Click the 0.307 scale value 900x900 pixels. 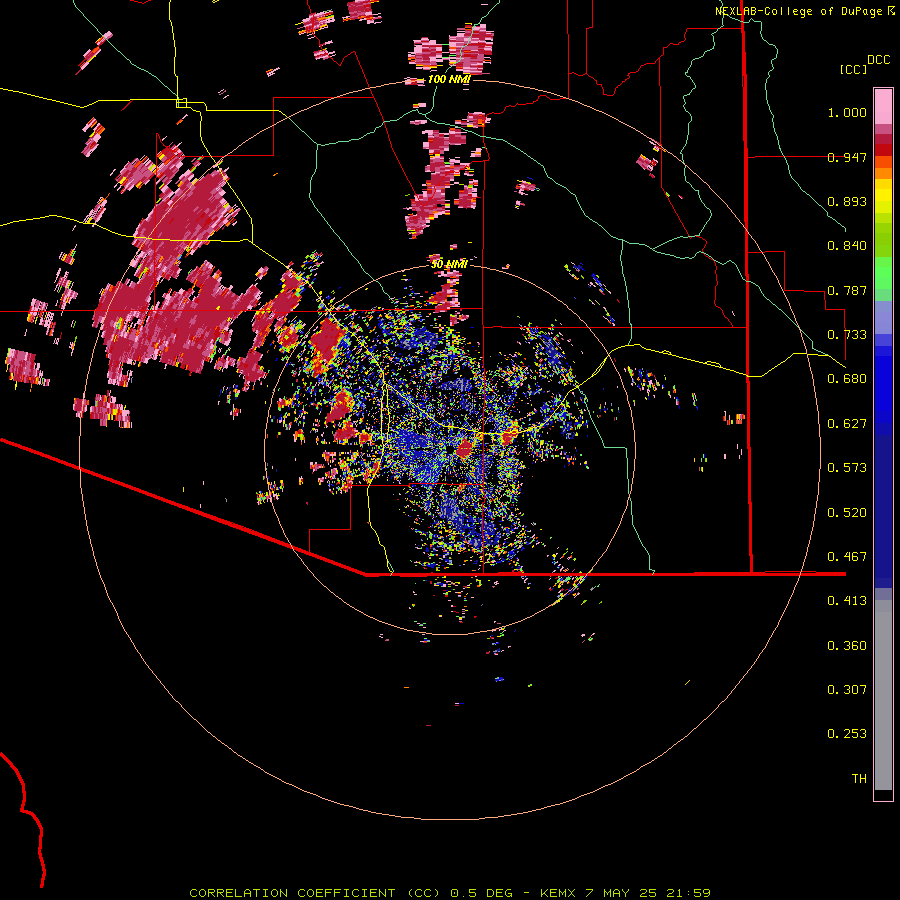pos(847,690)
